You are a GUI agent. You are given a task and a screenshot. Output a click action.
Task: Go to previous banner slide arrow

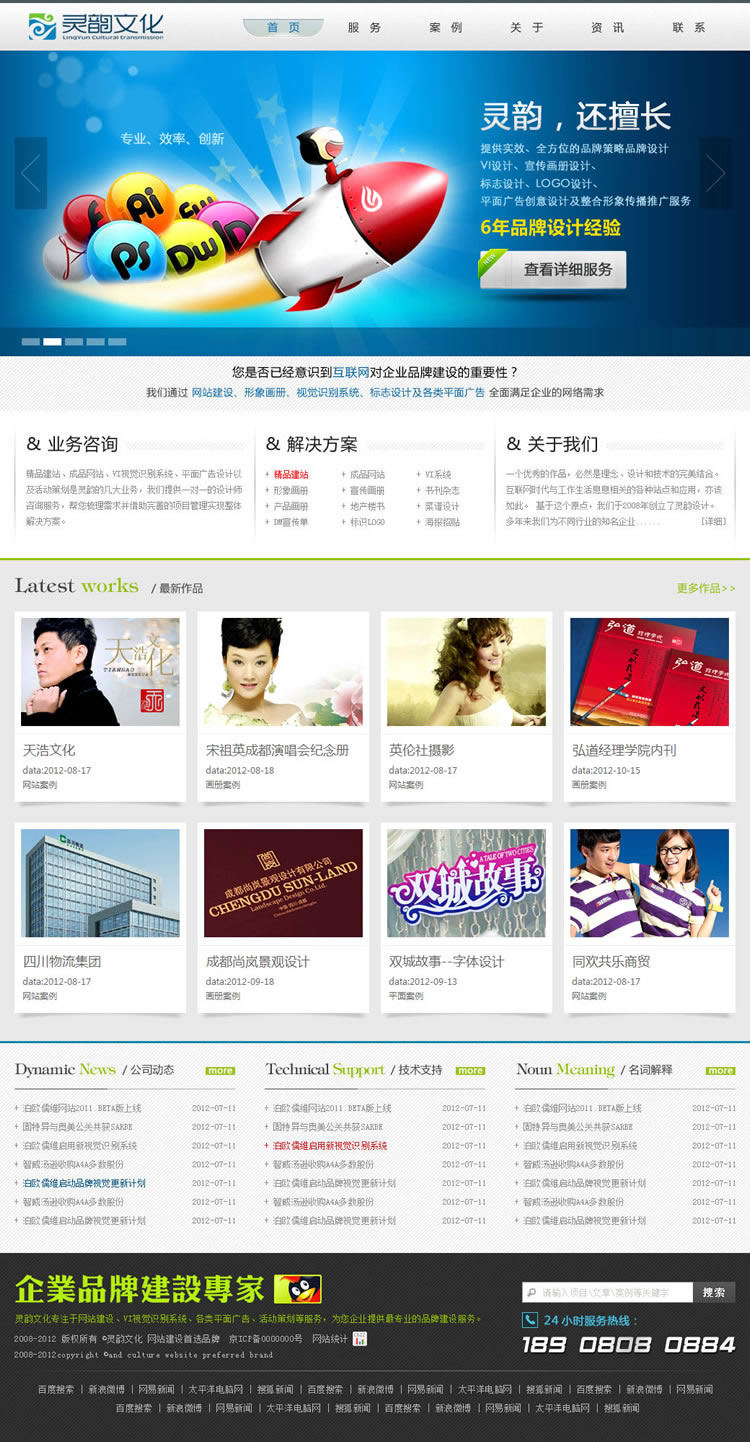coord(31,173)
